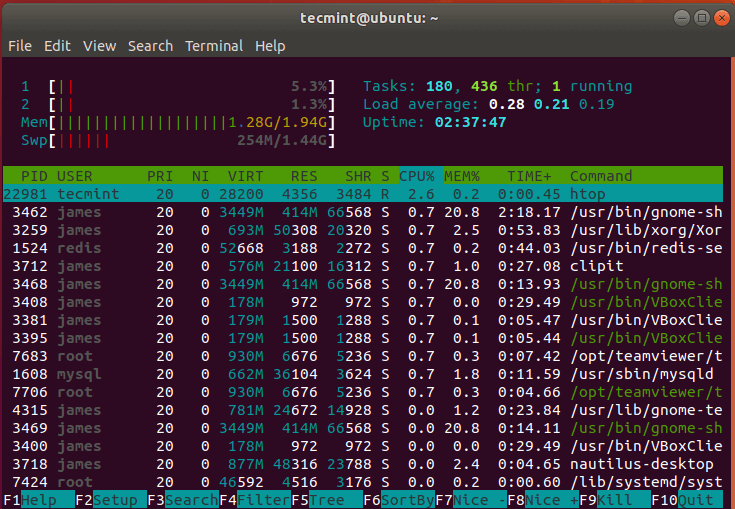The height and width of the screenshot is (509, 735).
Task: Sort by the TIME+ column header
Action: [x=529, y=176]
